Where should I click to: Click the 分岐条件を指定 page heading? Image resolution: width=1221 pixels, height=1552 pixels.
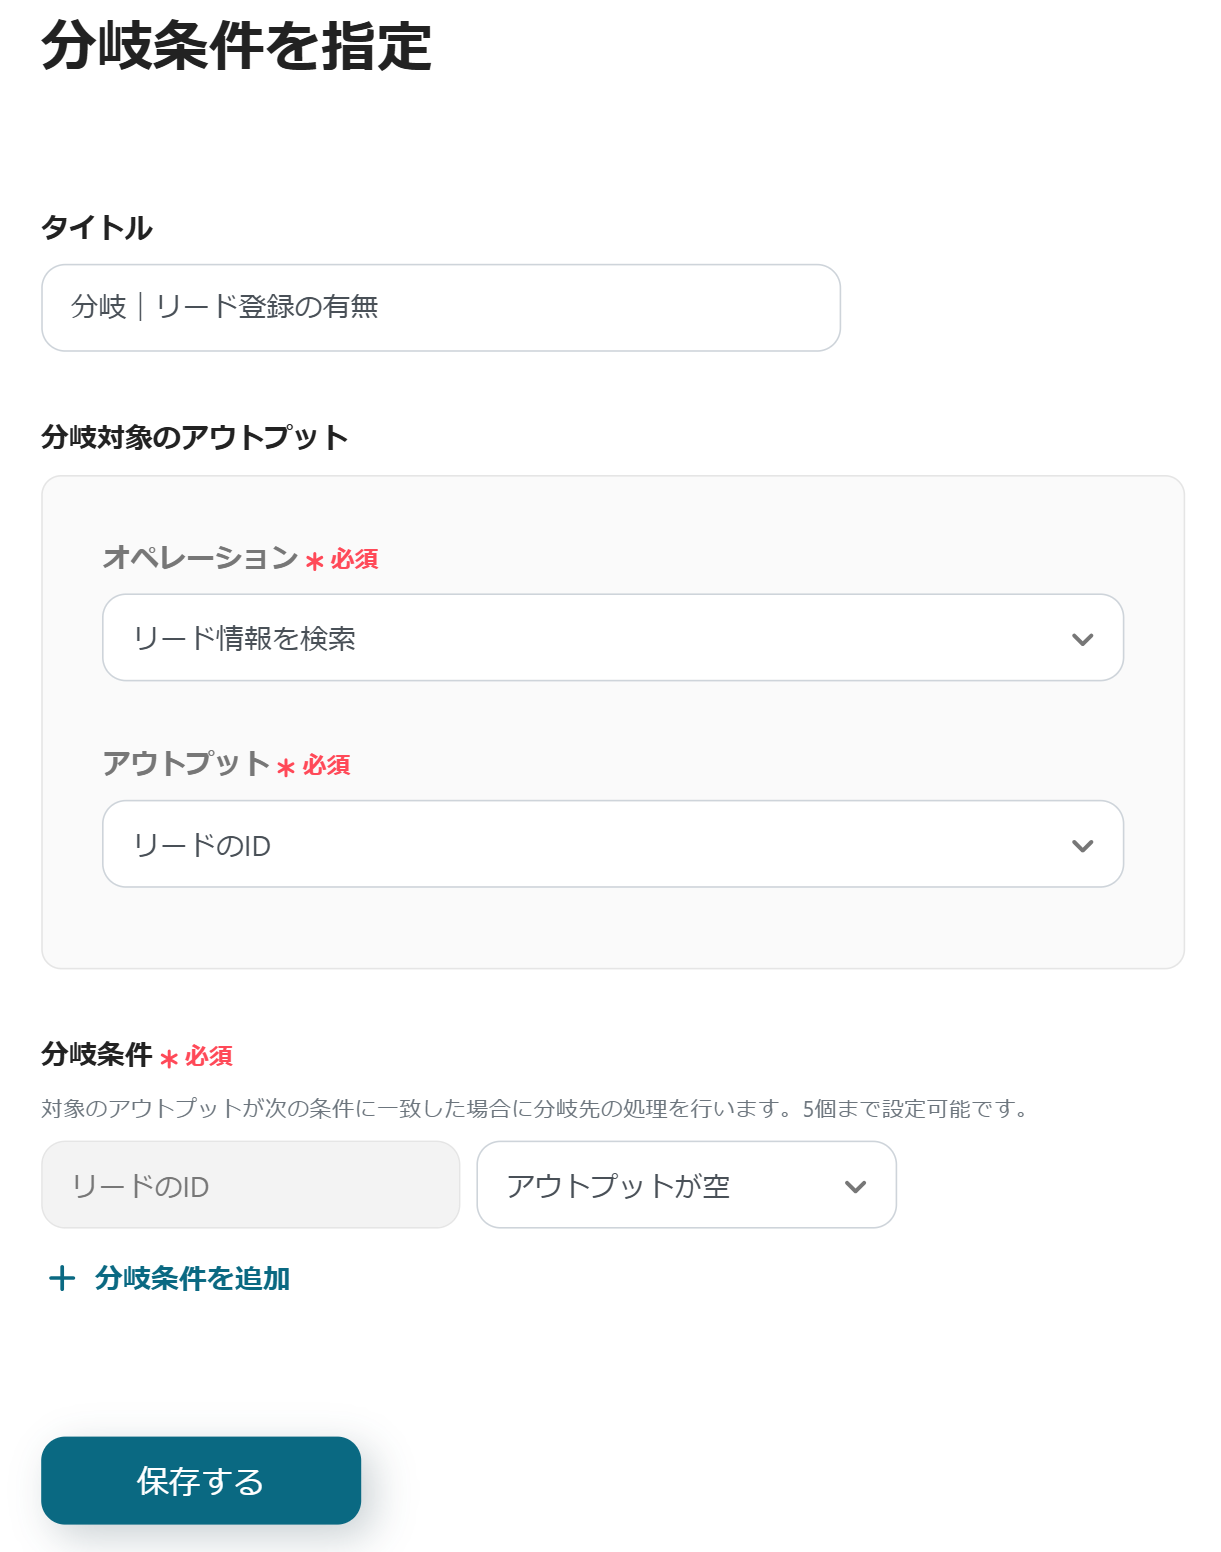tap(236, 46)
